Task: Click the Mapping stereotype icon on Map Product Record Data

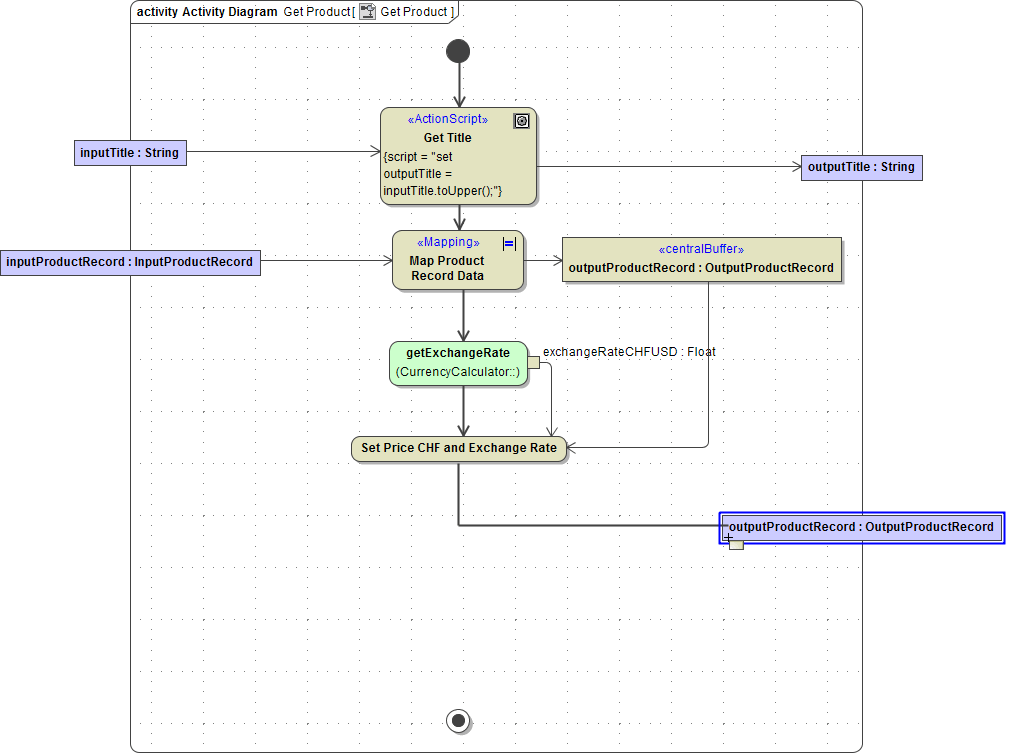Action: click(x=508, y=242)
